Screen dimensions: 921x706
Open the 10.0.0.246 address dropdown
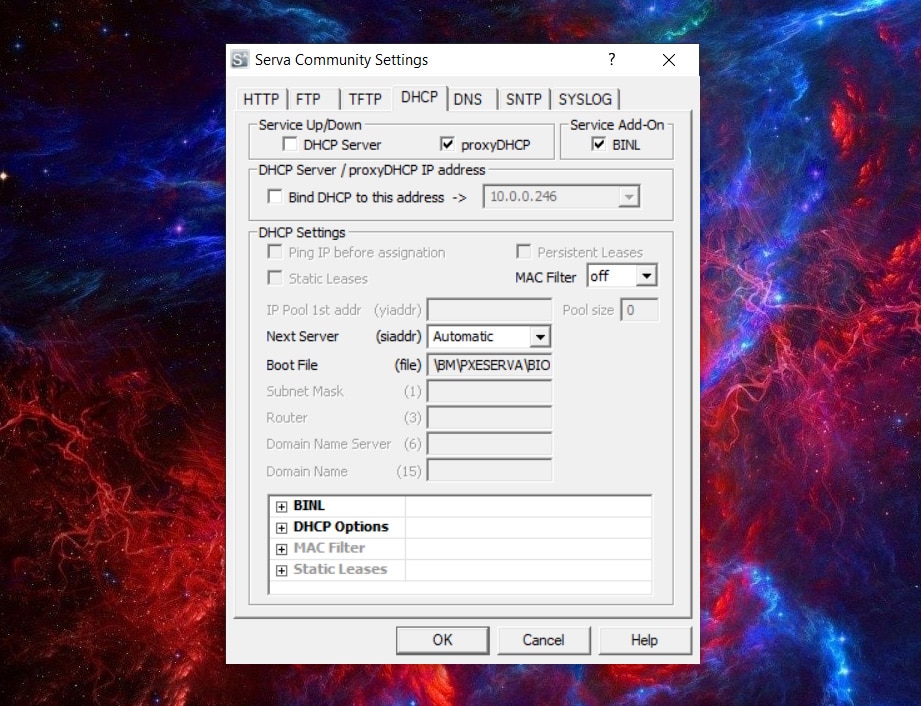coord(628,197)
